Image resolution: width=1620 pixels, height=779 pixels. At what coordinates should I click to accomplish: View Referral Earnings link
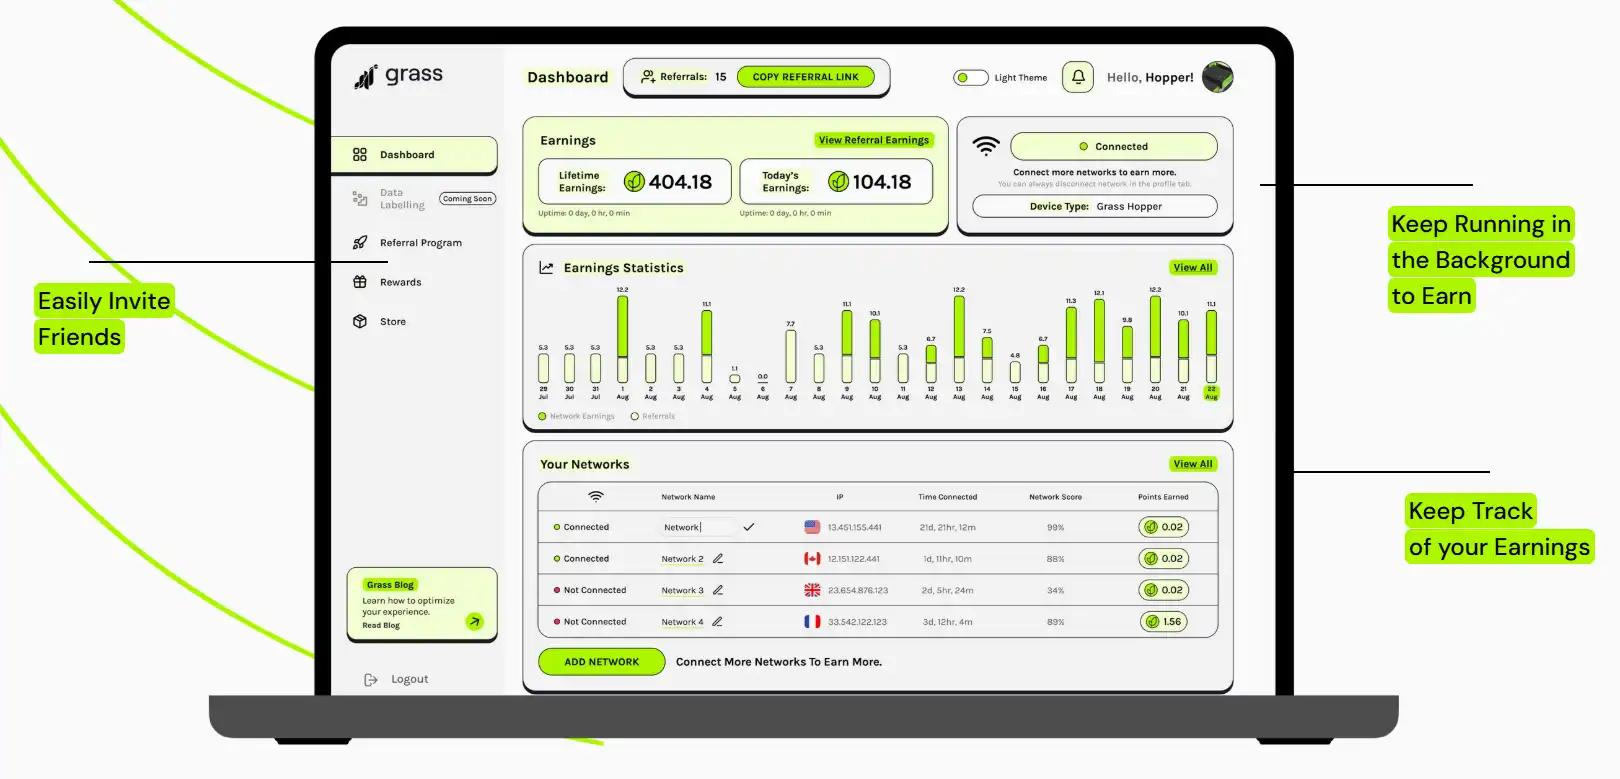(x=873, y=140)
